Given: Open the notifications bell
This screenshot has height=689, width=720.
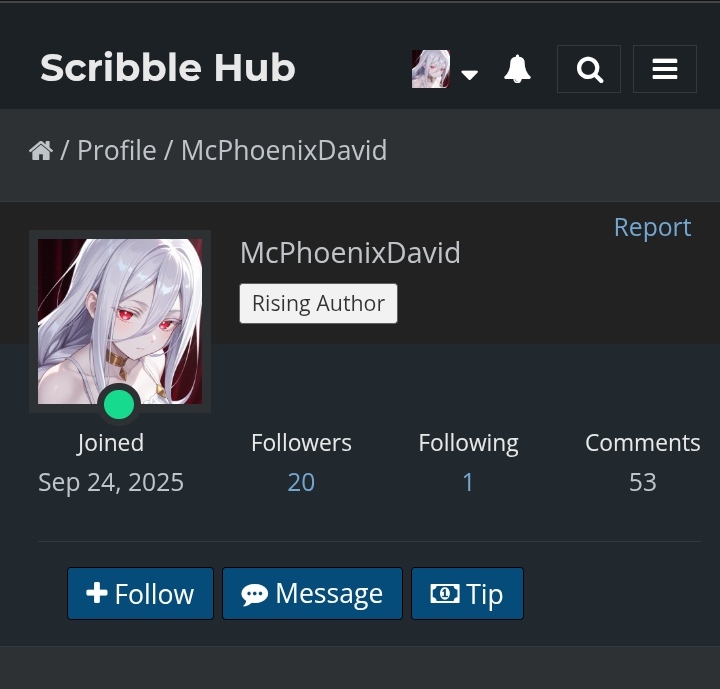Looking at the screenshot, I should click(x=517, y=69).
